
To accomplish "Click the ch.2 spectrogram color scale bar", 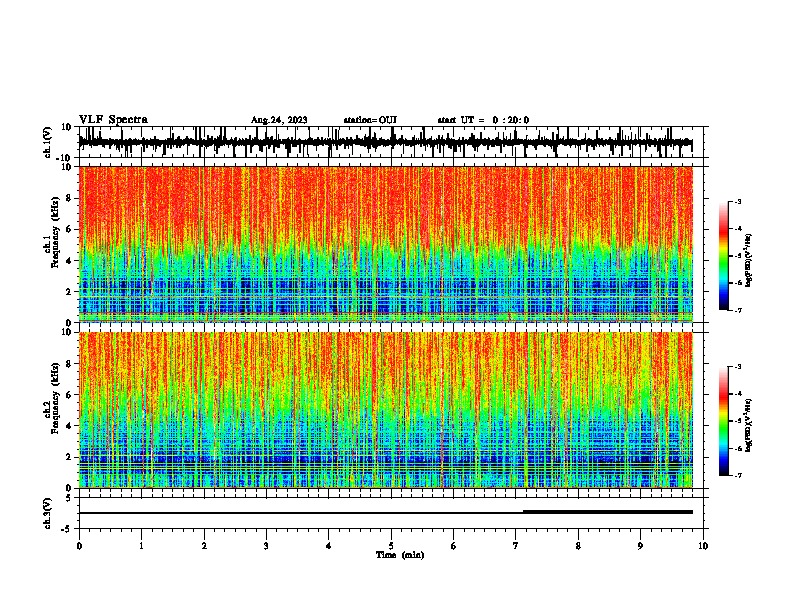I will click(x=723, y=421).
